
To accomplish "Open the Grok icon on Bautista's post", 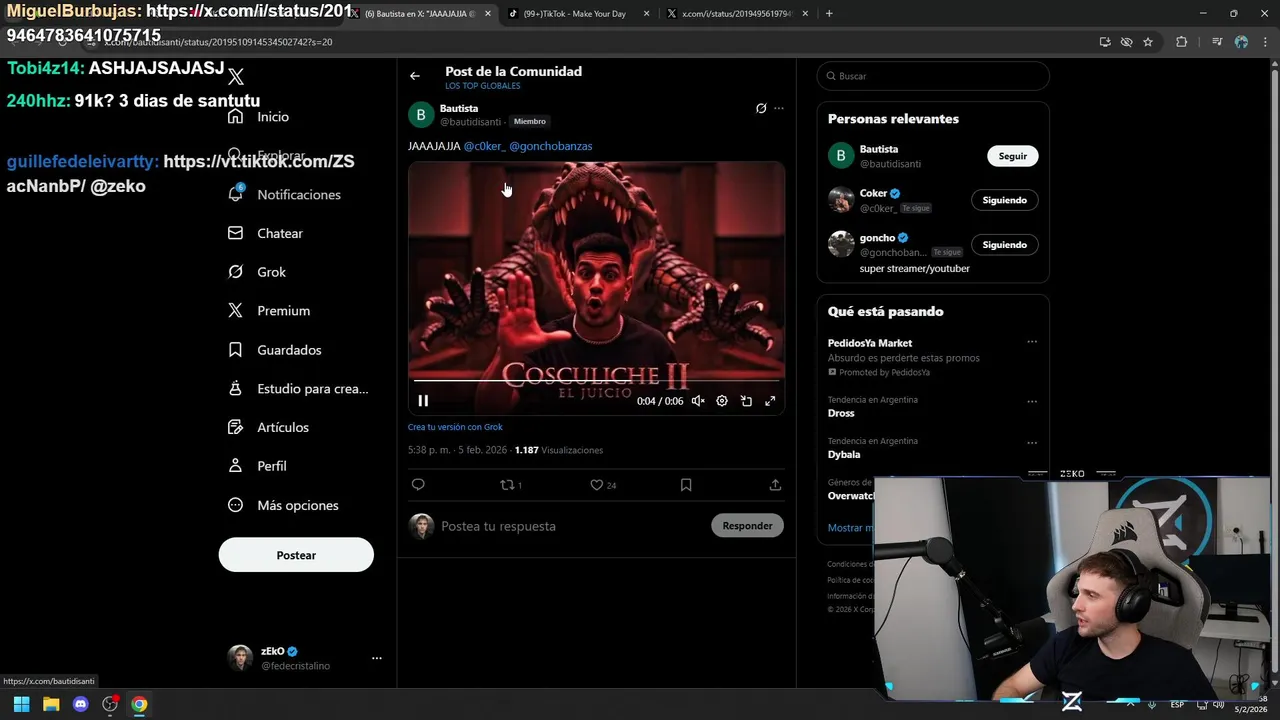I will pyautogui.click(x=761, y=108).
